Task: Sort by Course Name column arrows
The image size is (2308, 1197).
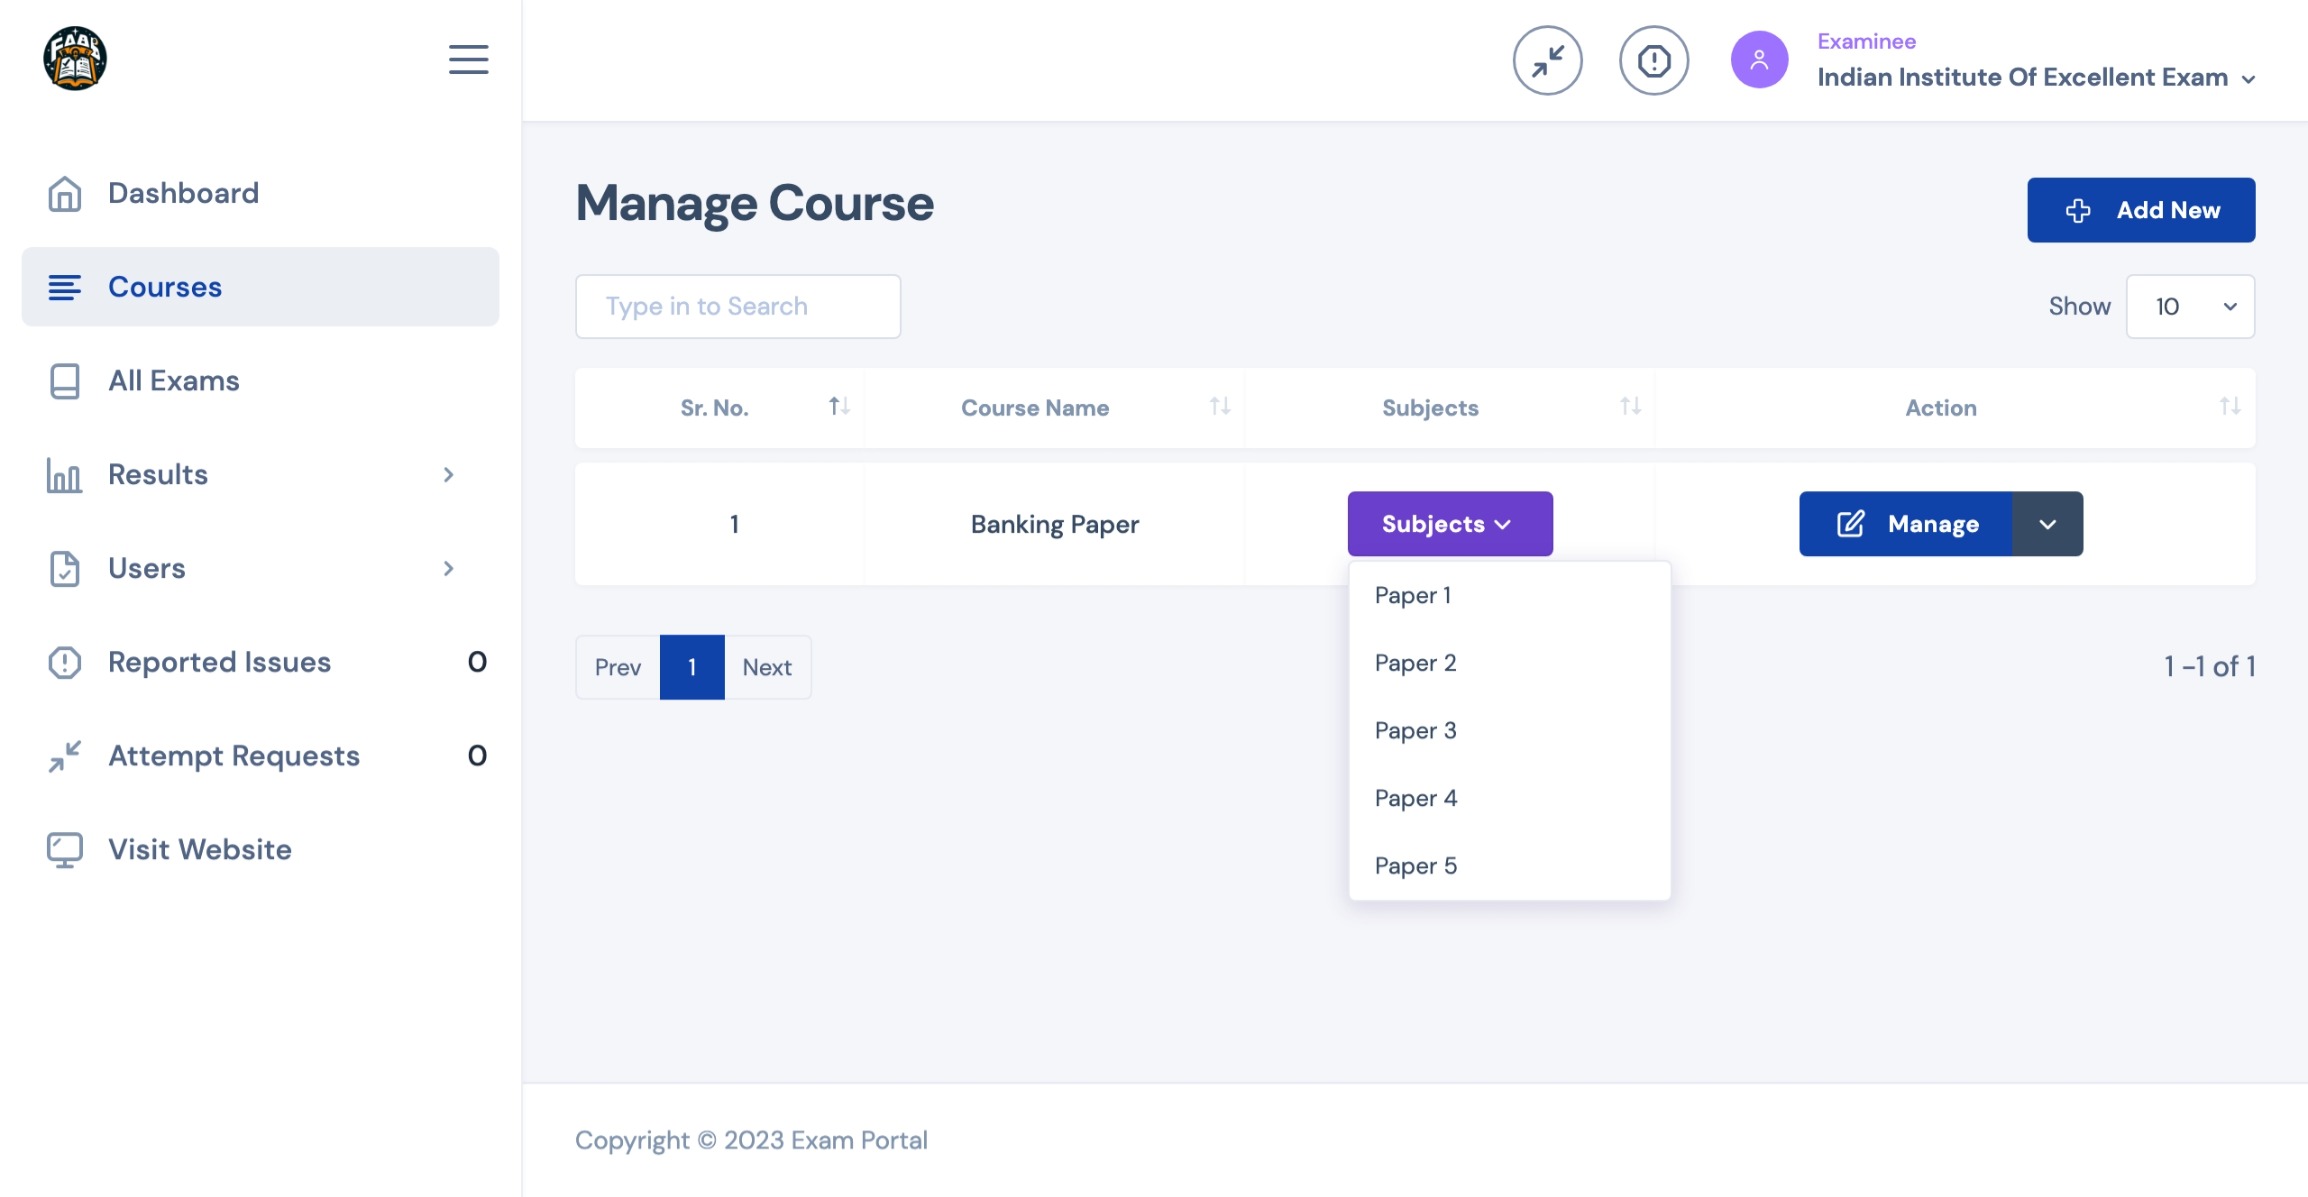Action: (x=1219, y=406)
